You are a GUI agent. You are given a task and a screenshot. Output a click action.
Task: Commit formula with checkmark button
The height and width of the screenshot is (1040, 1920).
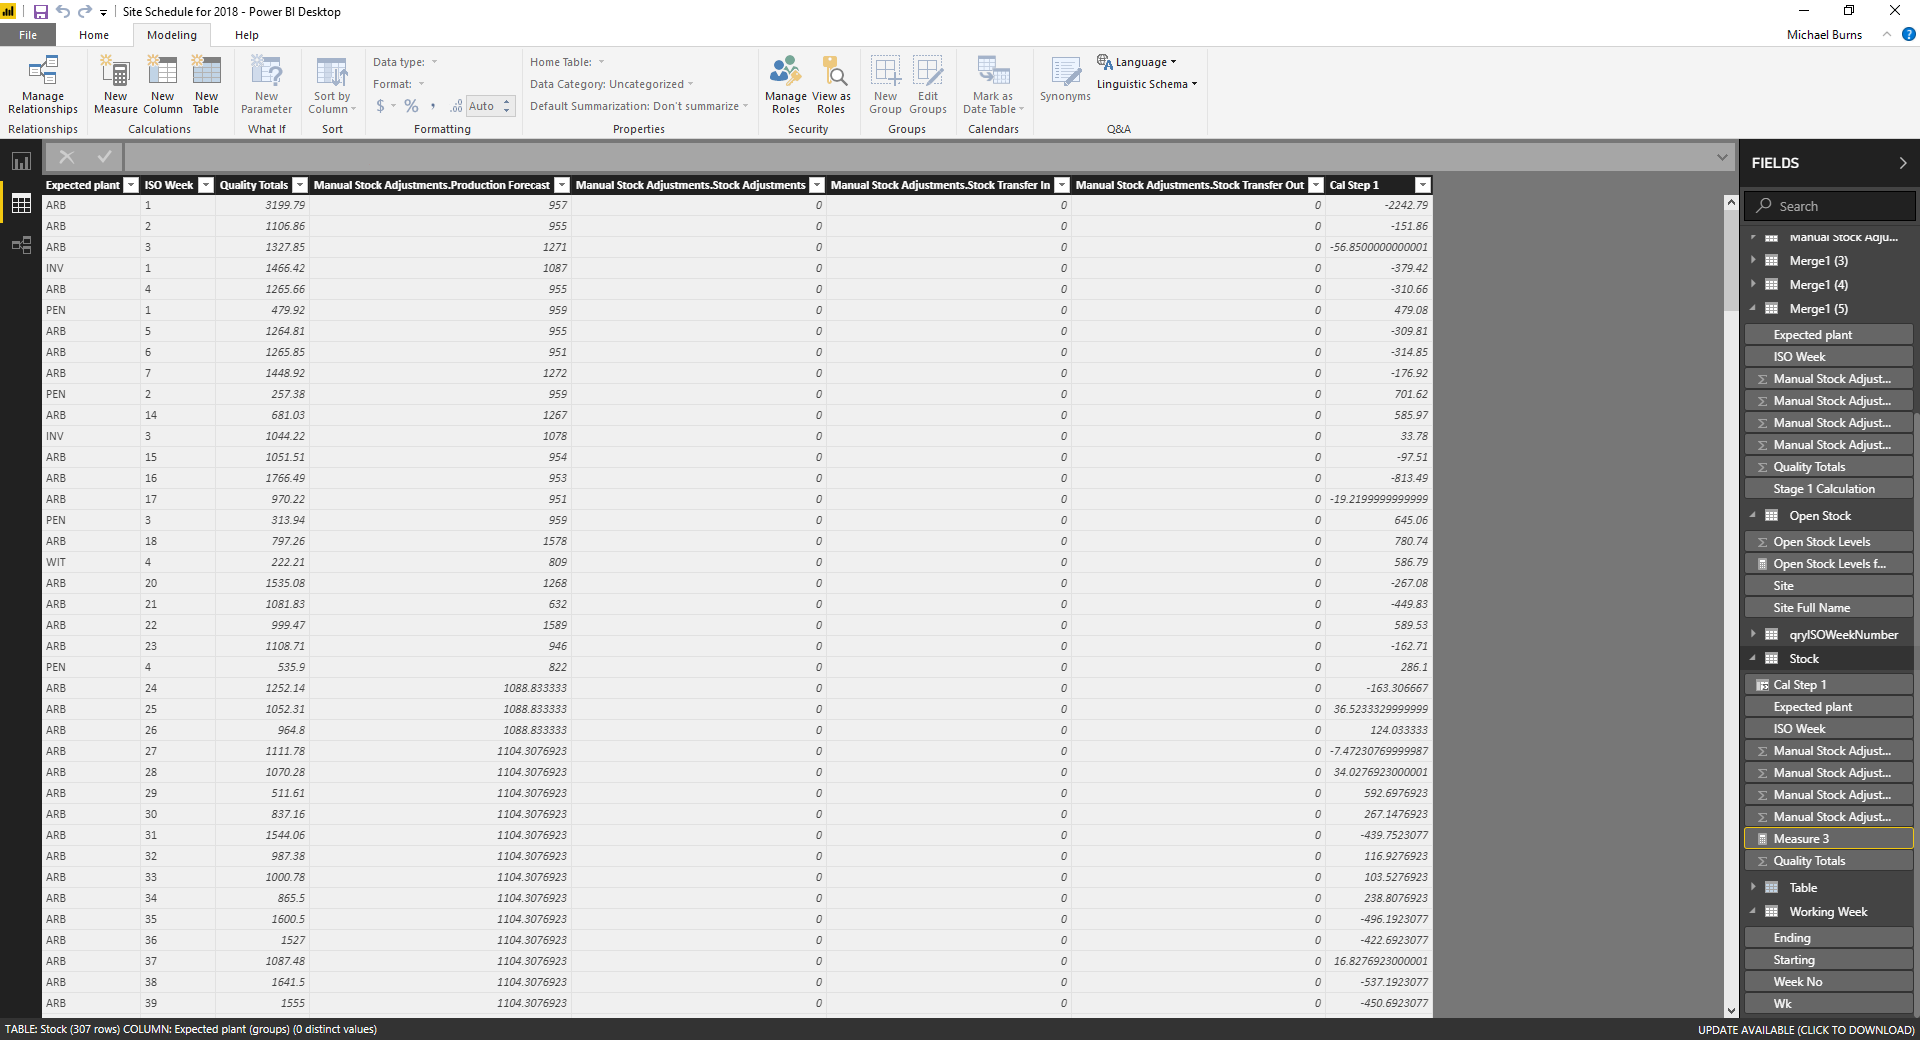104,157
